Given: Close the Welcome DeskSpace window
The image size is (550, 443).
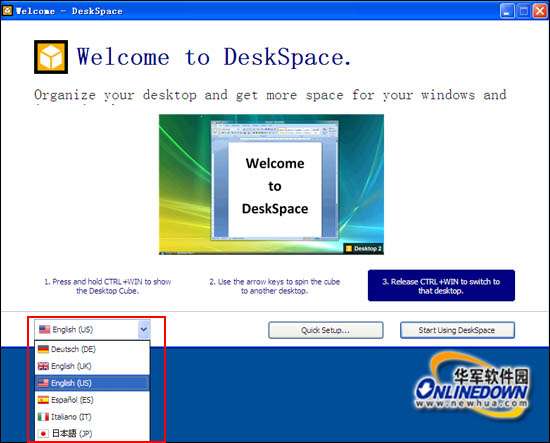Looking at the screenshot, I should (540, 11).
